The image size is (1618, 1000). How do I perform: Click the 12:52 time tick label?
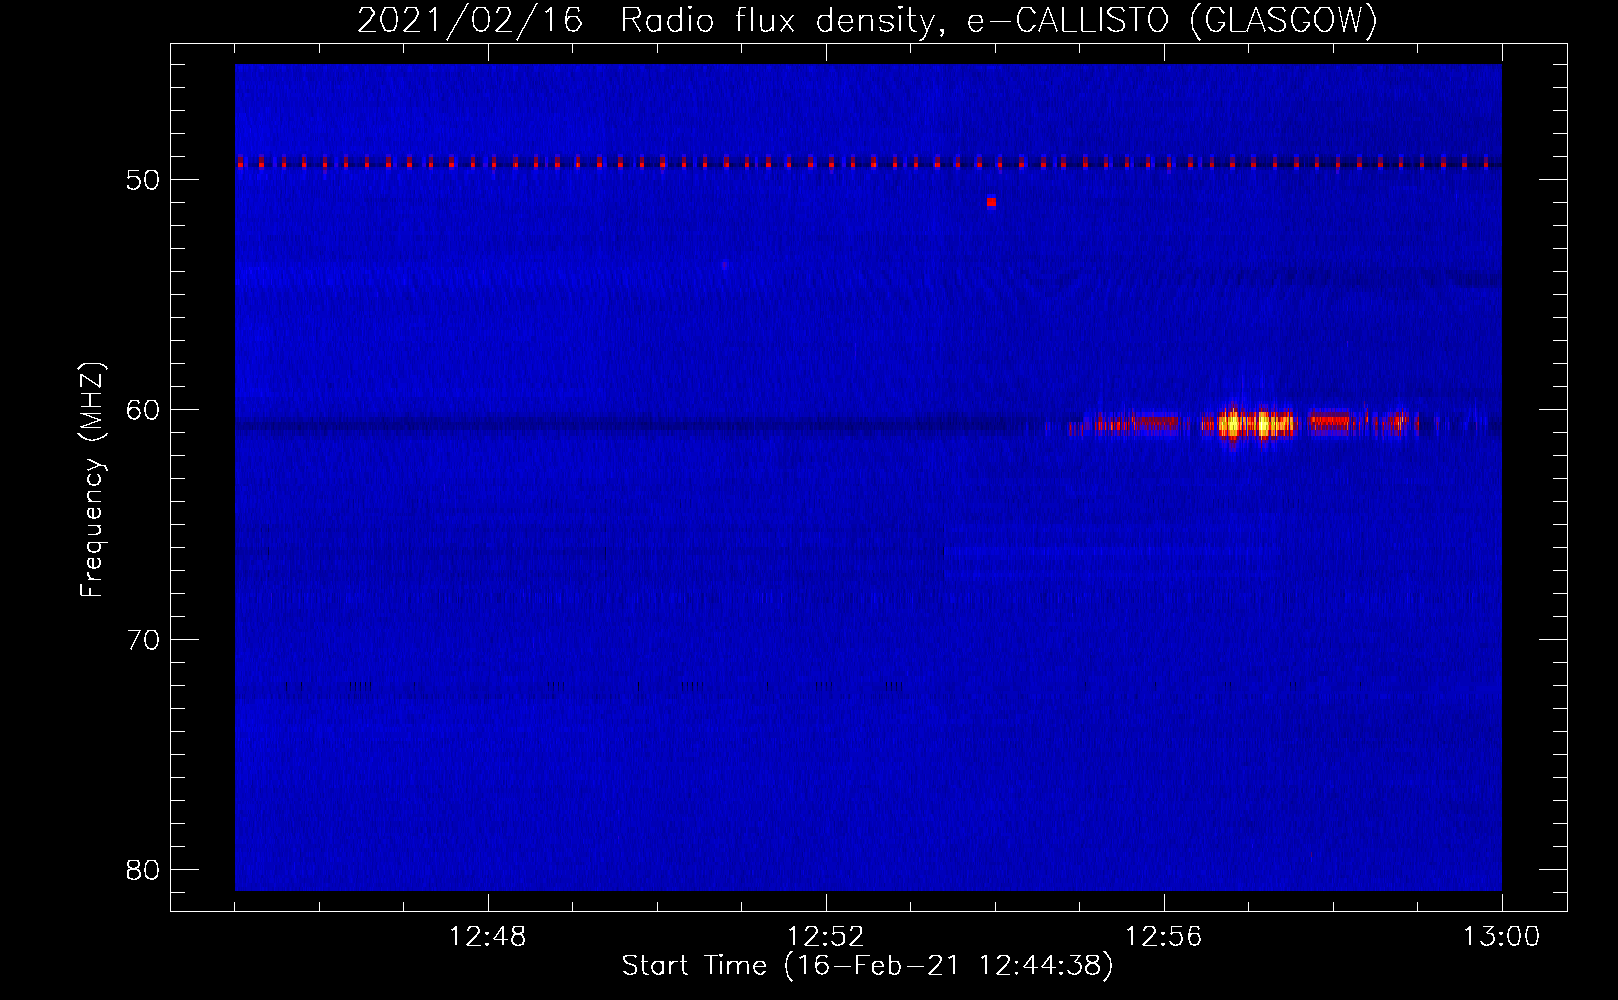[825, 937]
